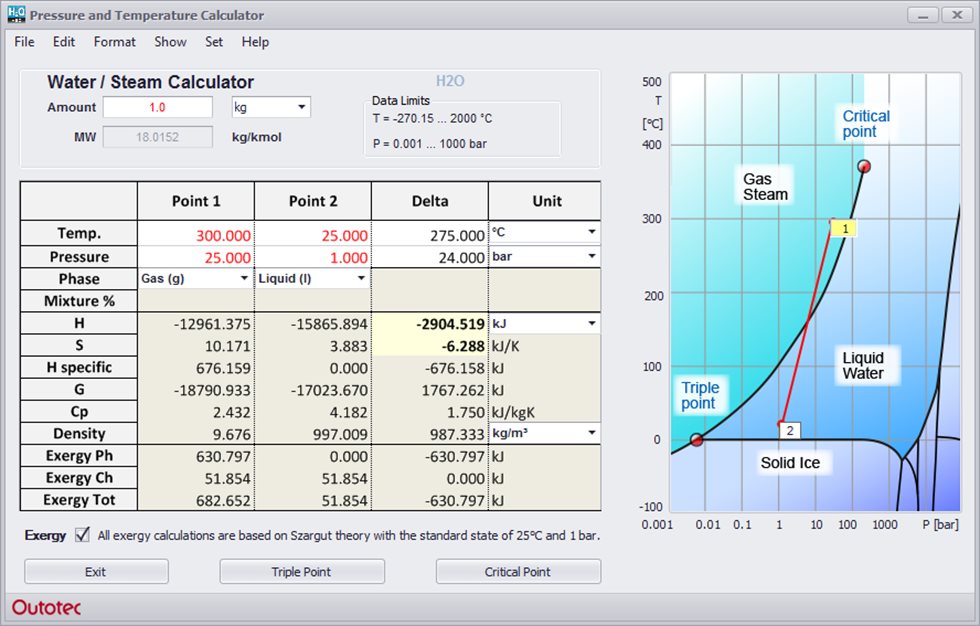The width and height of the screenshot is (980, 626).
Task: Click Point 1 temperature value 300.000
Action: pyautogui.click(x=196, y=235)
